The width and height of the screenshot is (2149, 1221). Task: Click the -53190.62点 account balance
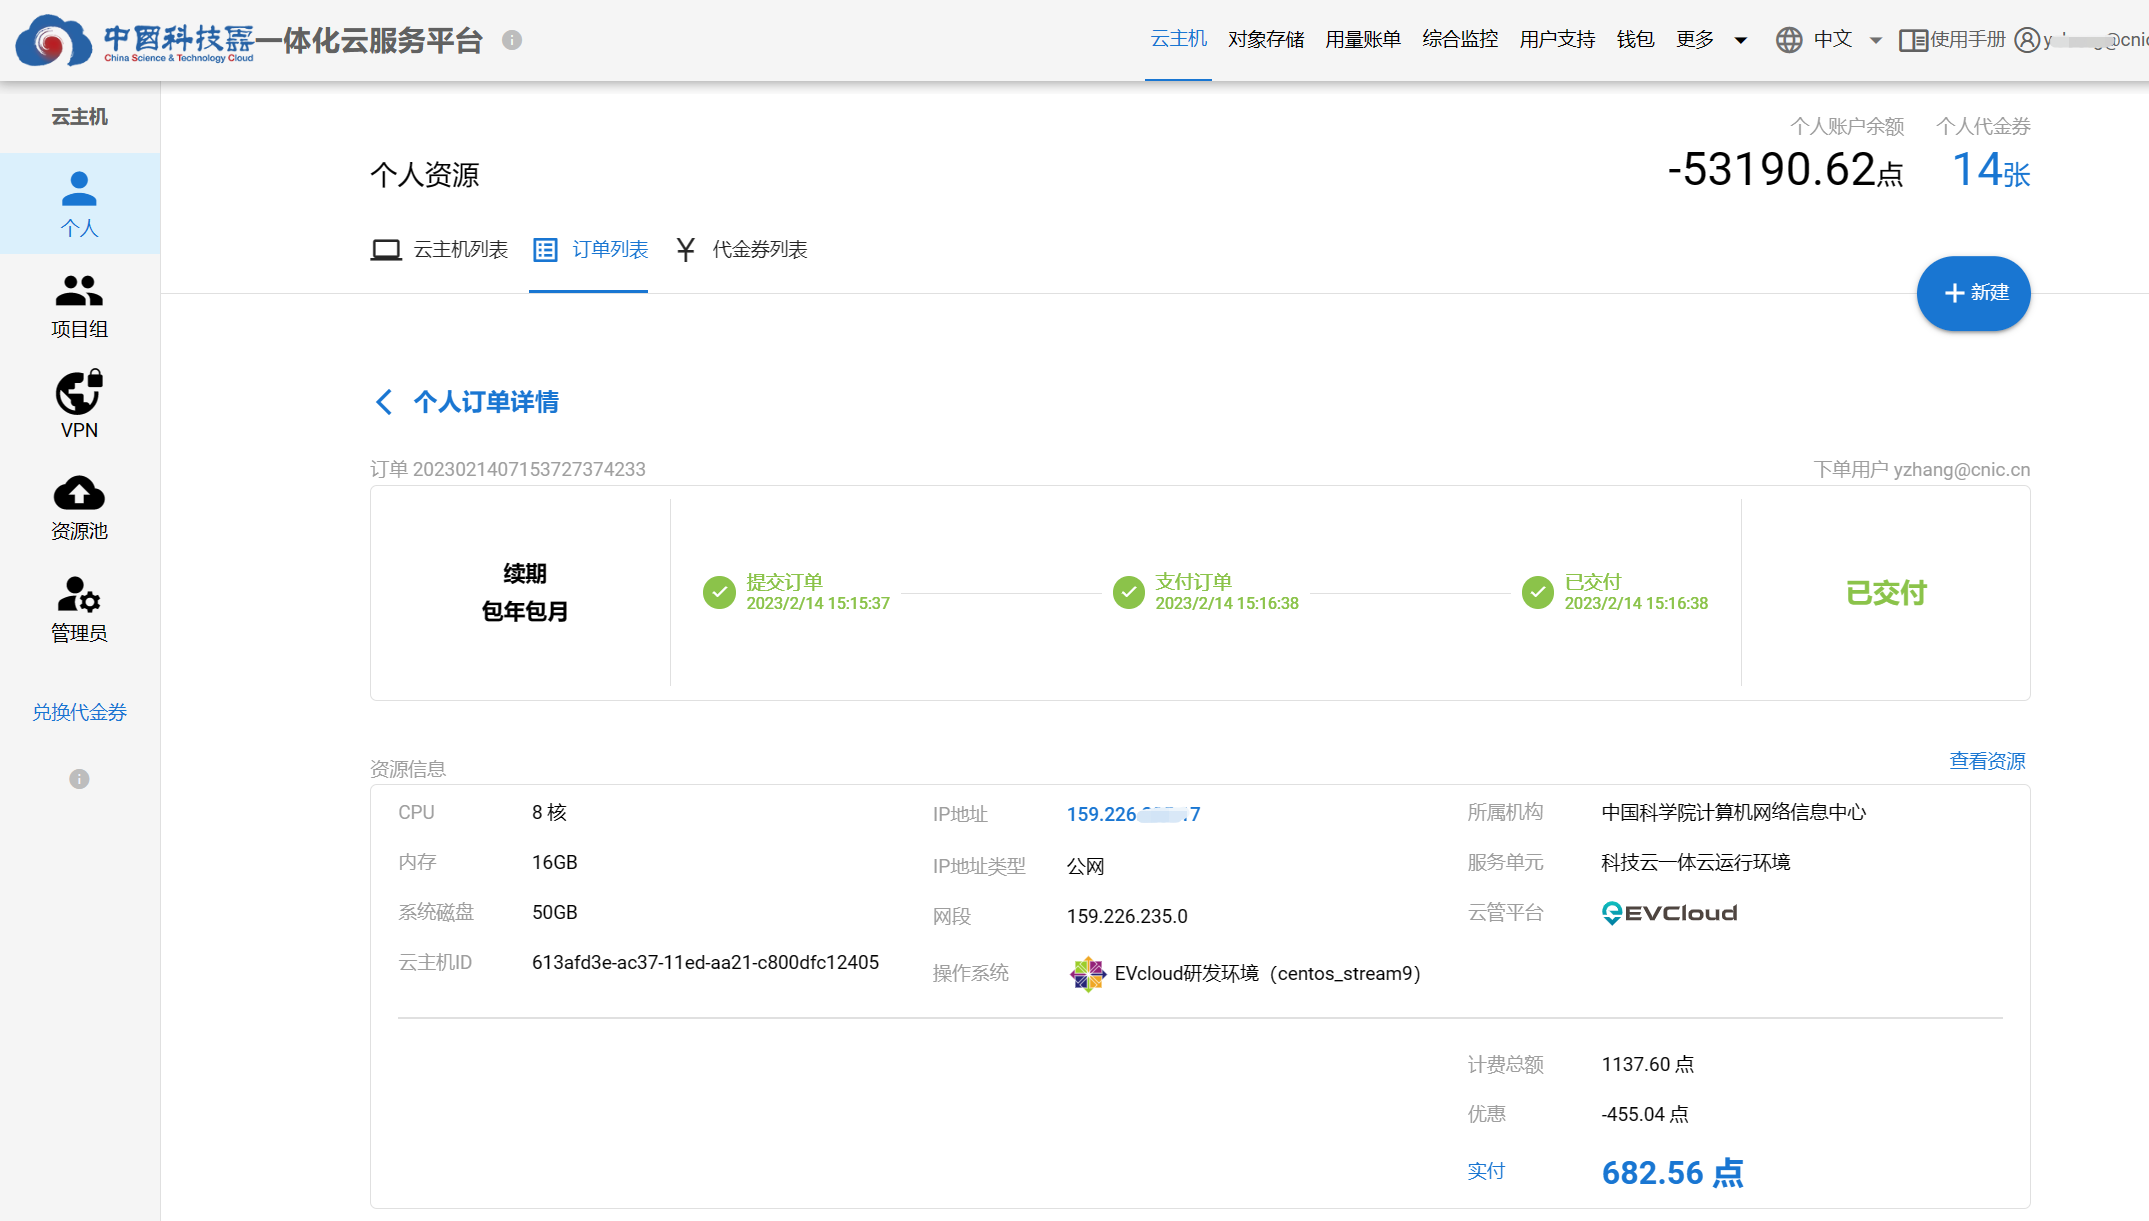pos(1785,170)
